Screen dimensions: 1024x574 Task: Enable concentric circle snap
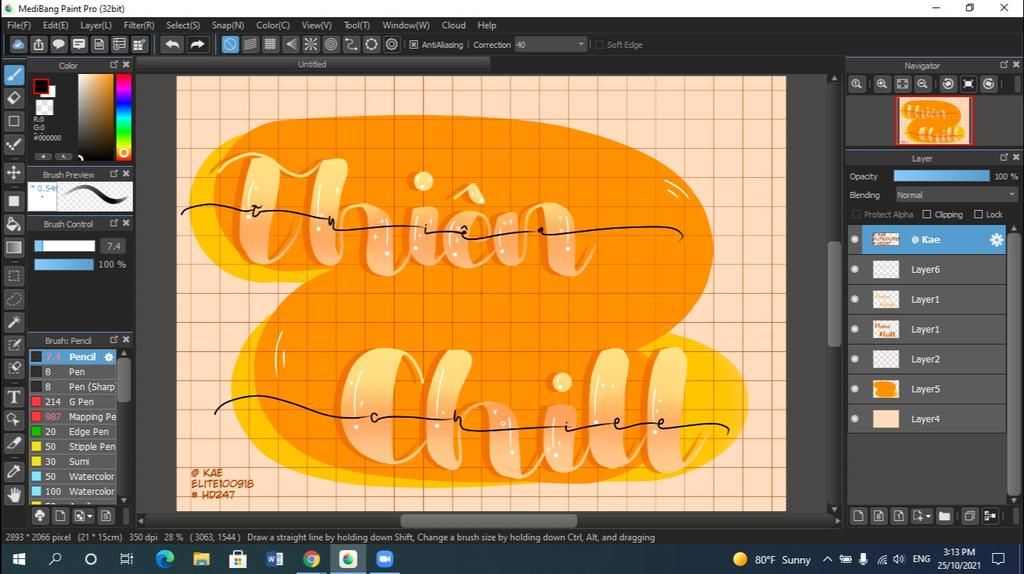click(x=331, y=44)
